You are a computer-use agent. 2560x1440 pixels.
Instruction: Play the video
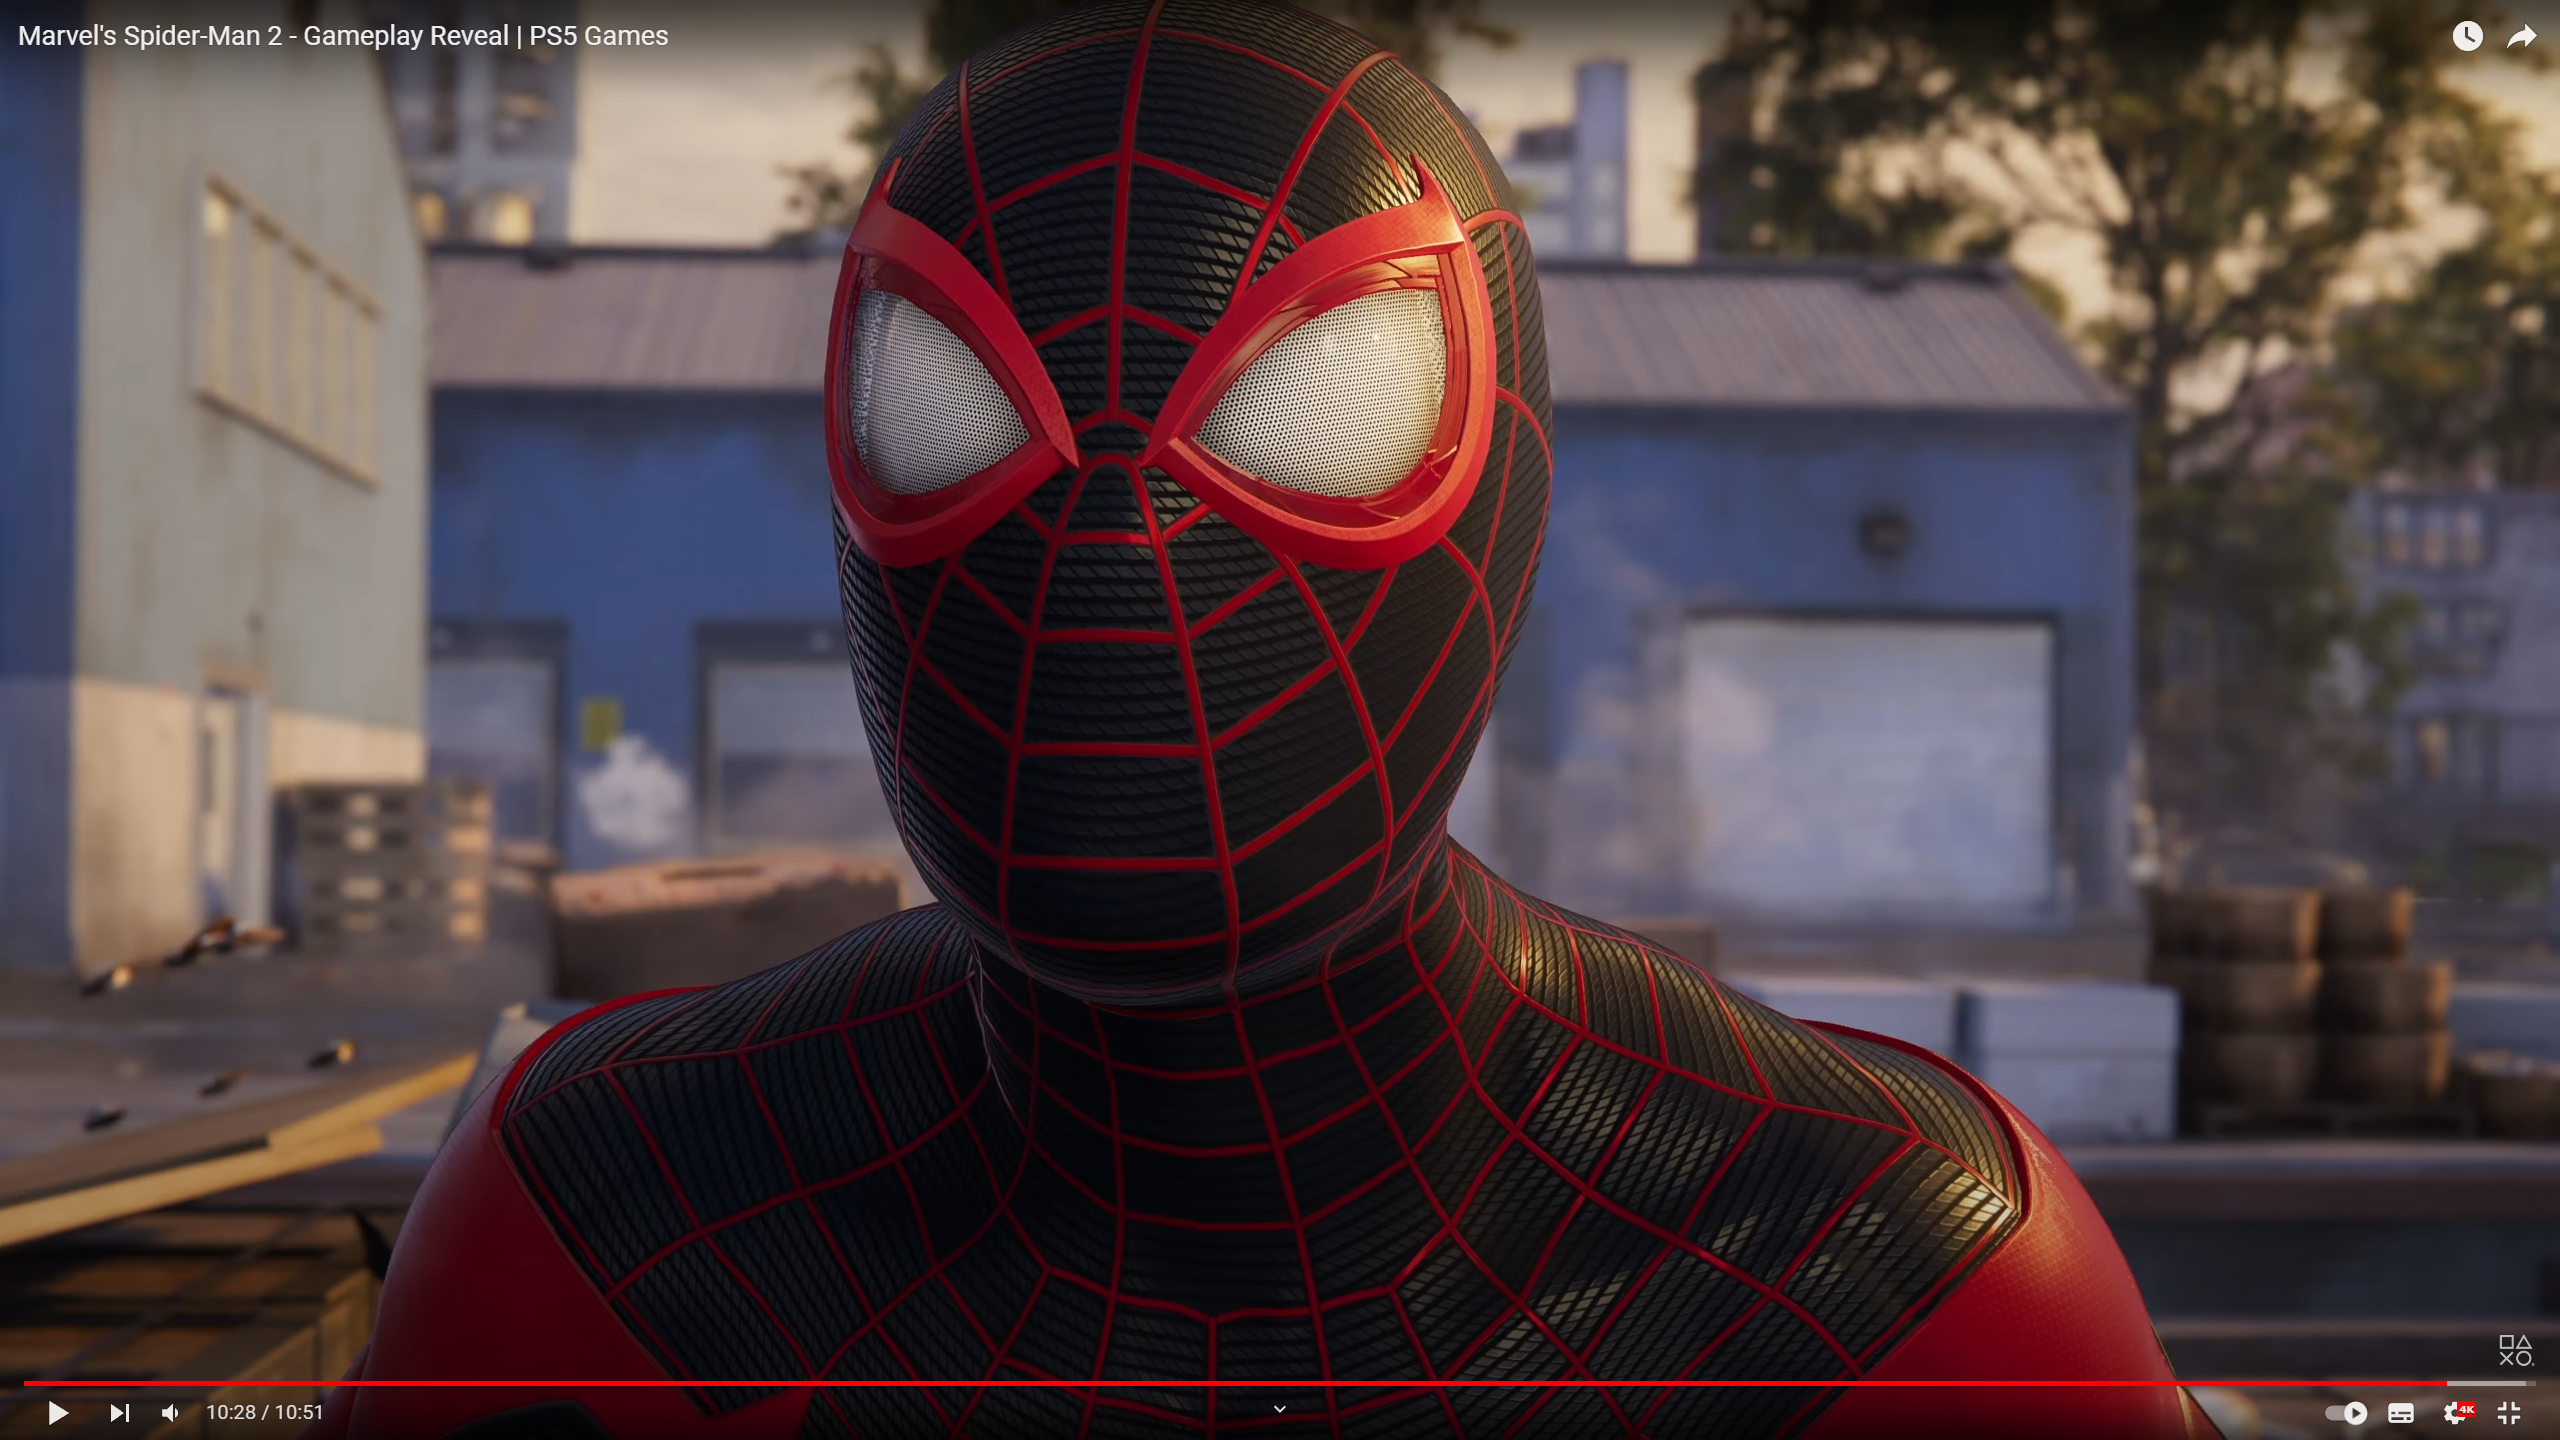[58, 1412]
